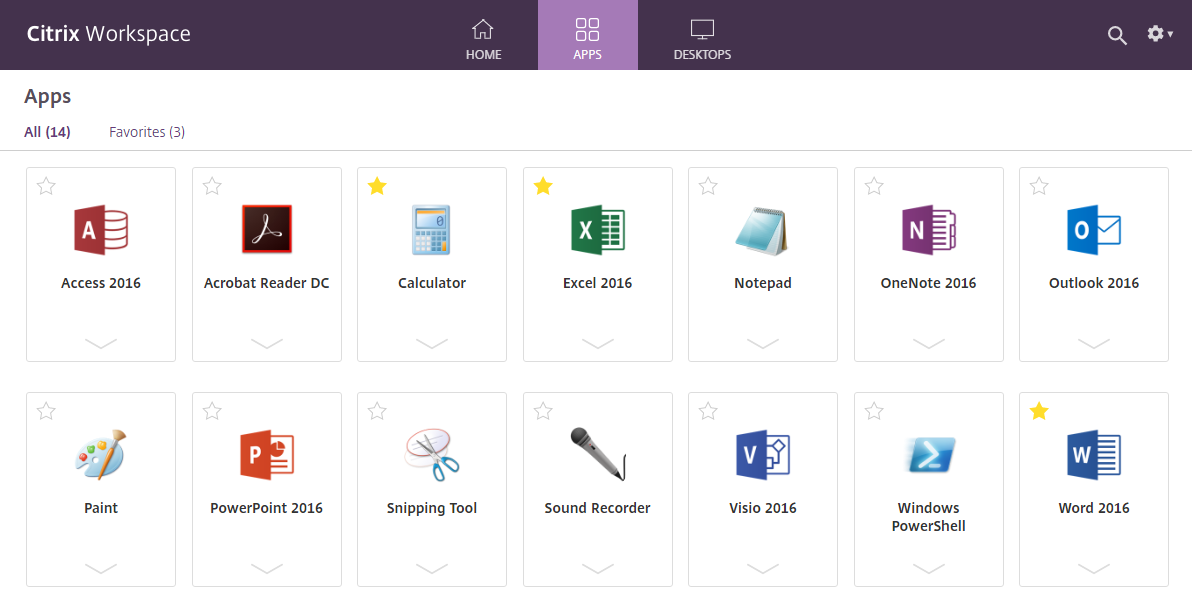Screen dimensions: 1192x609
Task: Show PowerPoint 2016 details chevron
Action: pos(267,569)
